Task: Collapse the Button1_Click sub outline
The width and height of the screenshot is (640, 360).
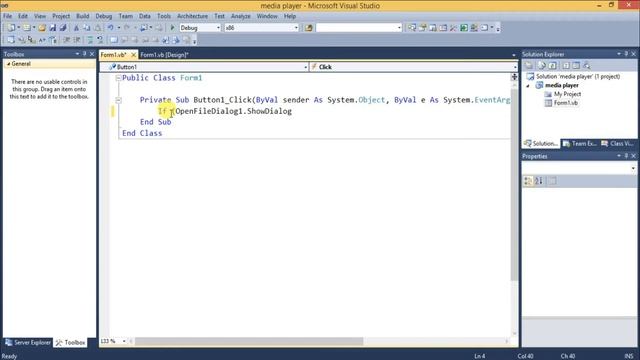Action: tap(118, 100)
